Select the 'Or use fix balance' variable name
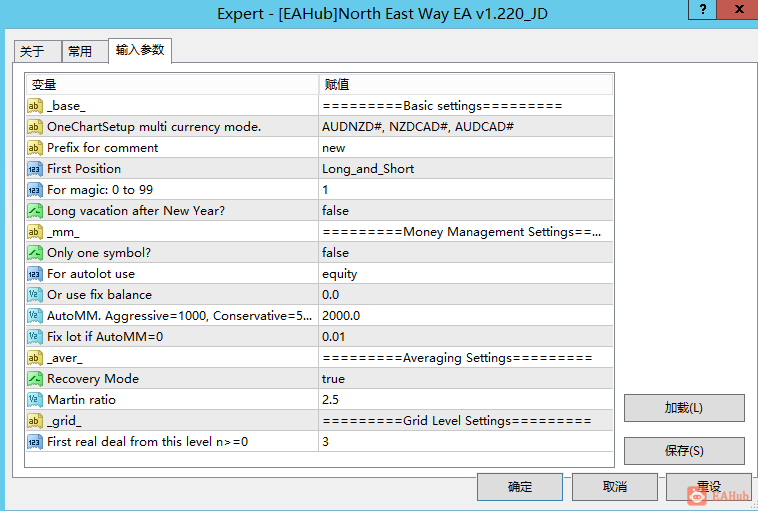The width and height of the screenshot is (758, 511). tap(100, 295)
